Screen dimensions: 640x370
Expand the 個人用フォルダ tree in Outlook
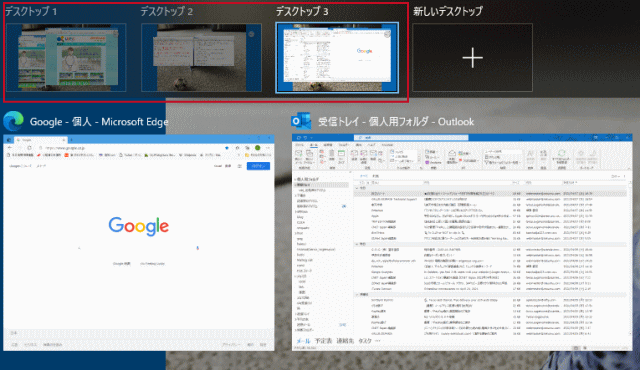(x=296, y=179)
